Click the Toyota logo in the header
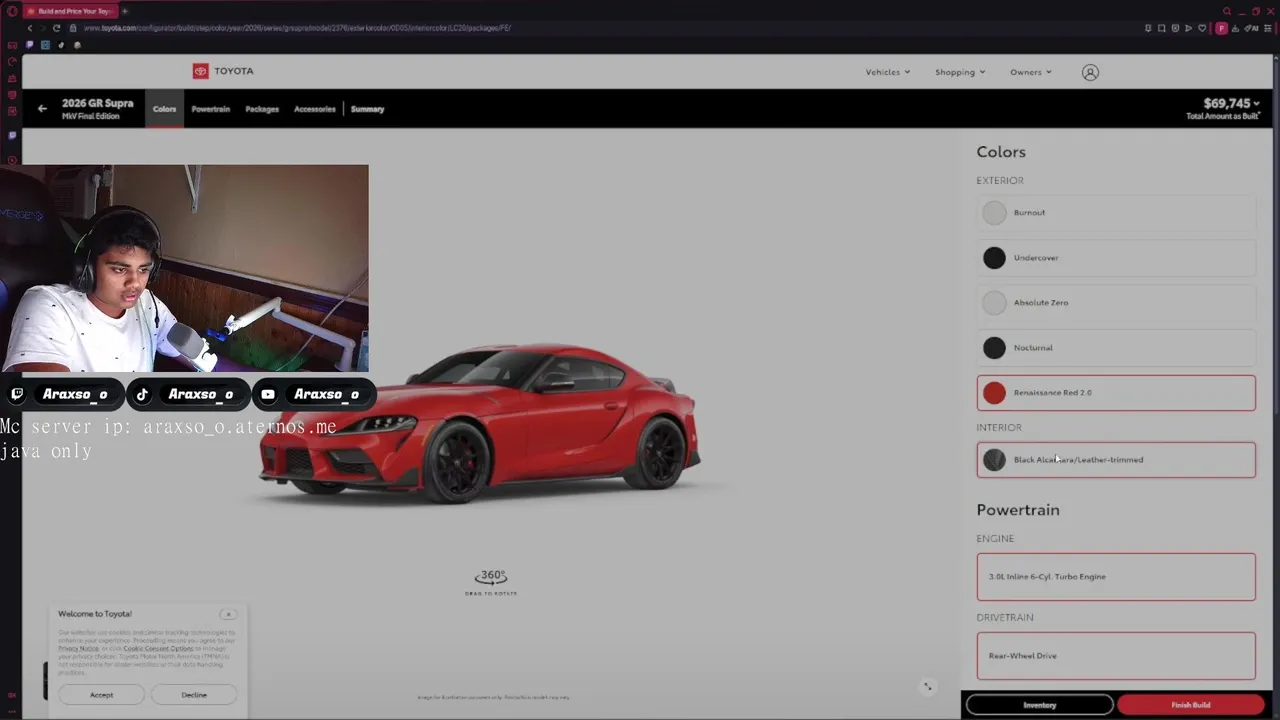 [223, 71]
